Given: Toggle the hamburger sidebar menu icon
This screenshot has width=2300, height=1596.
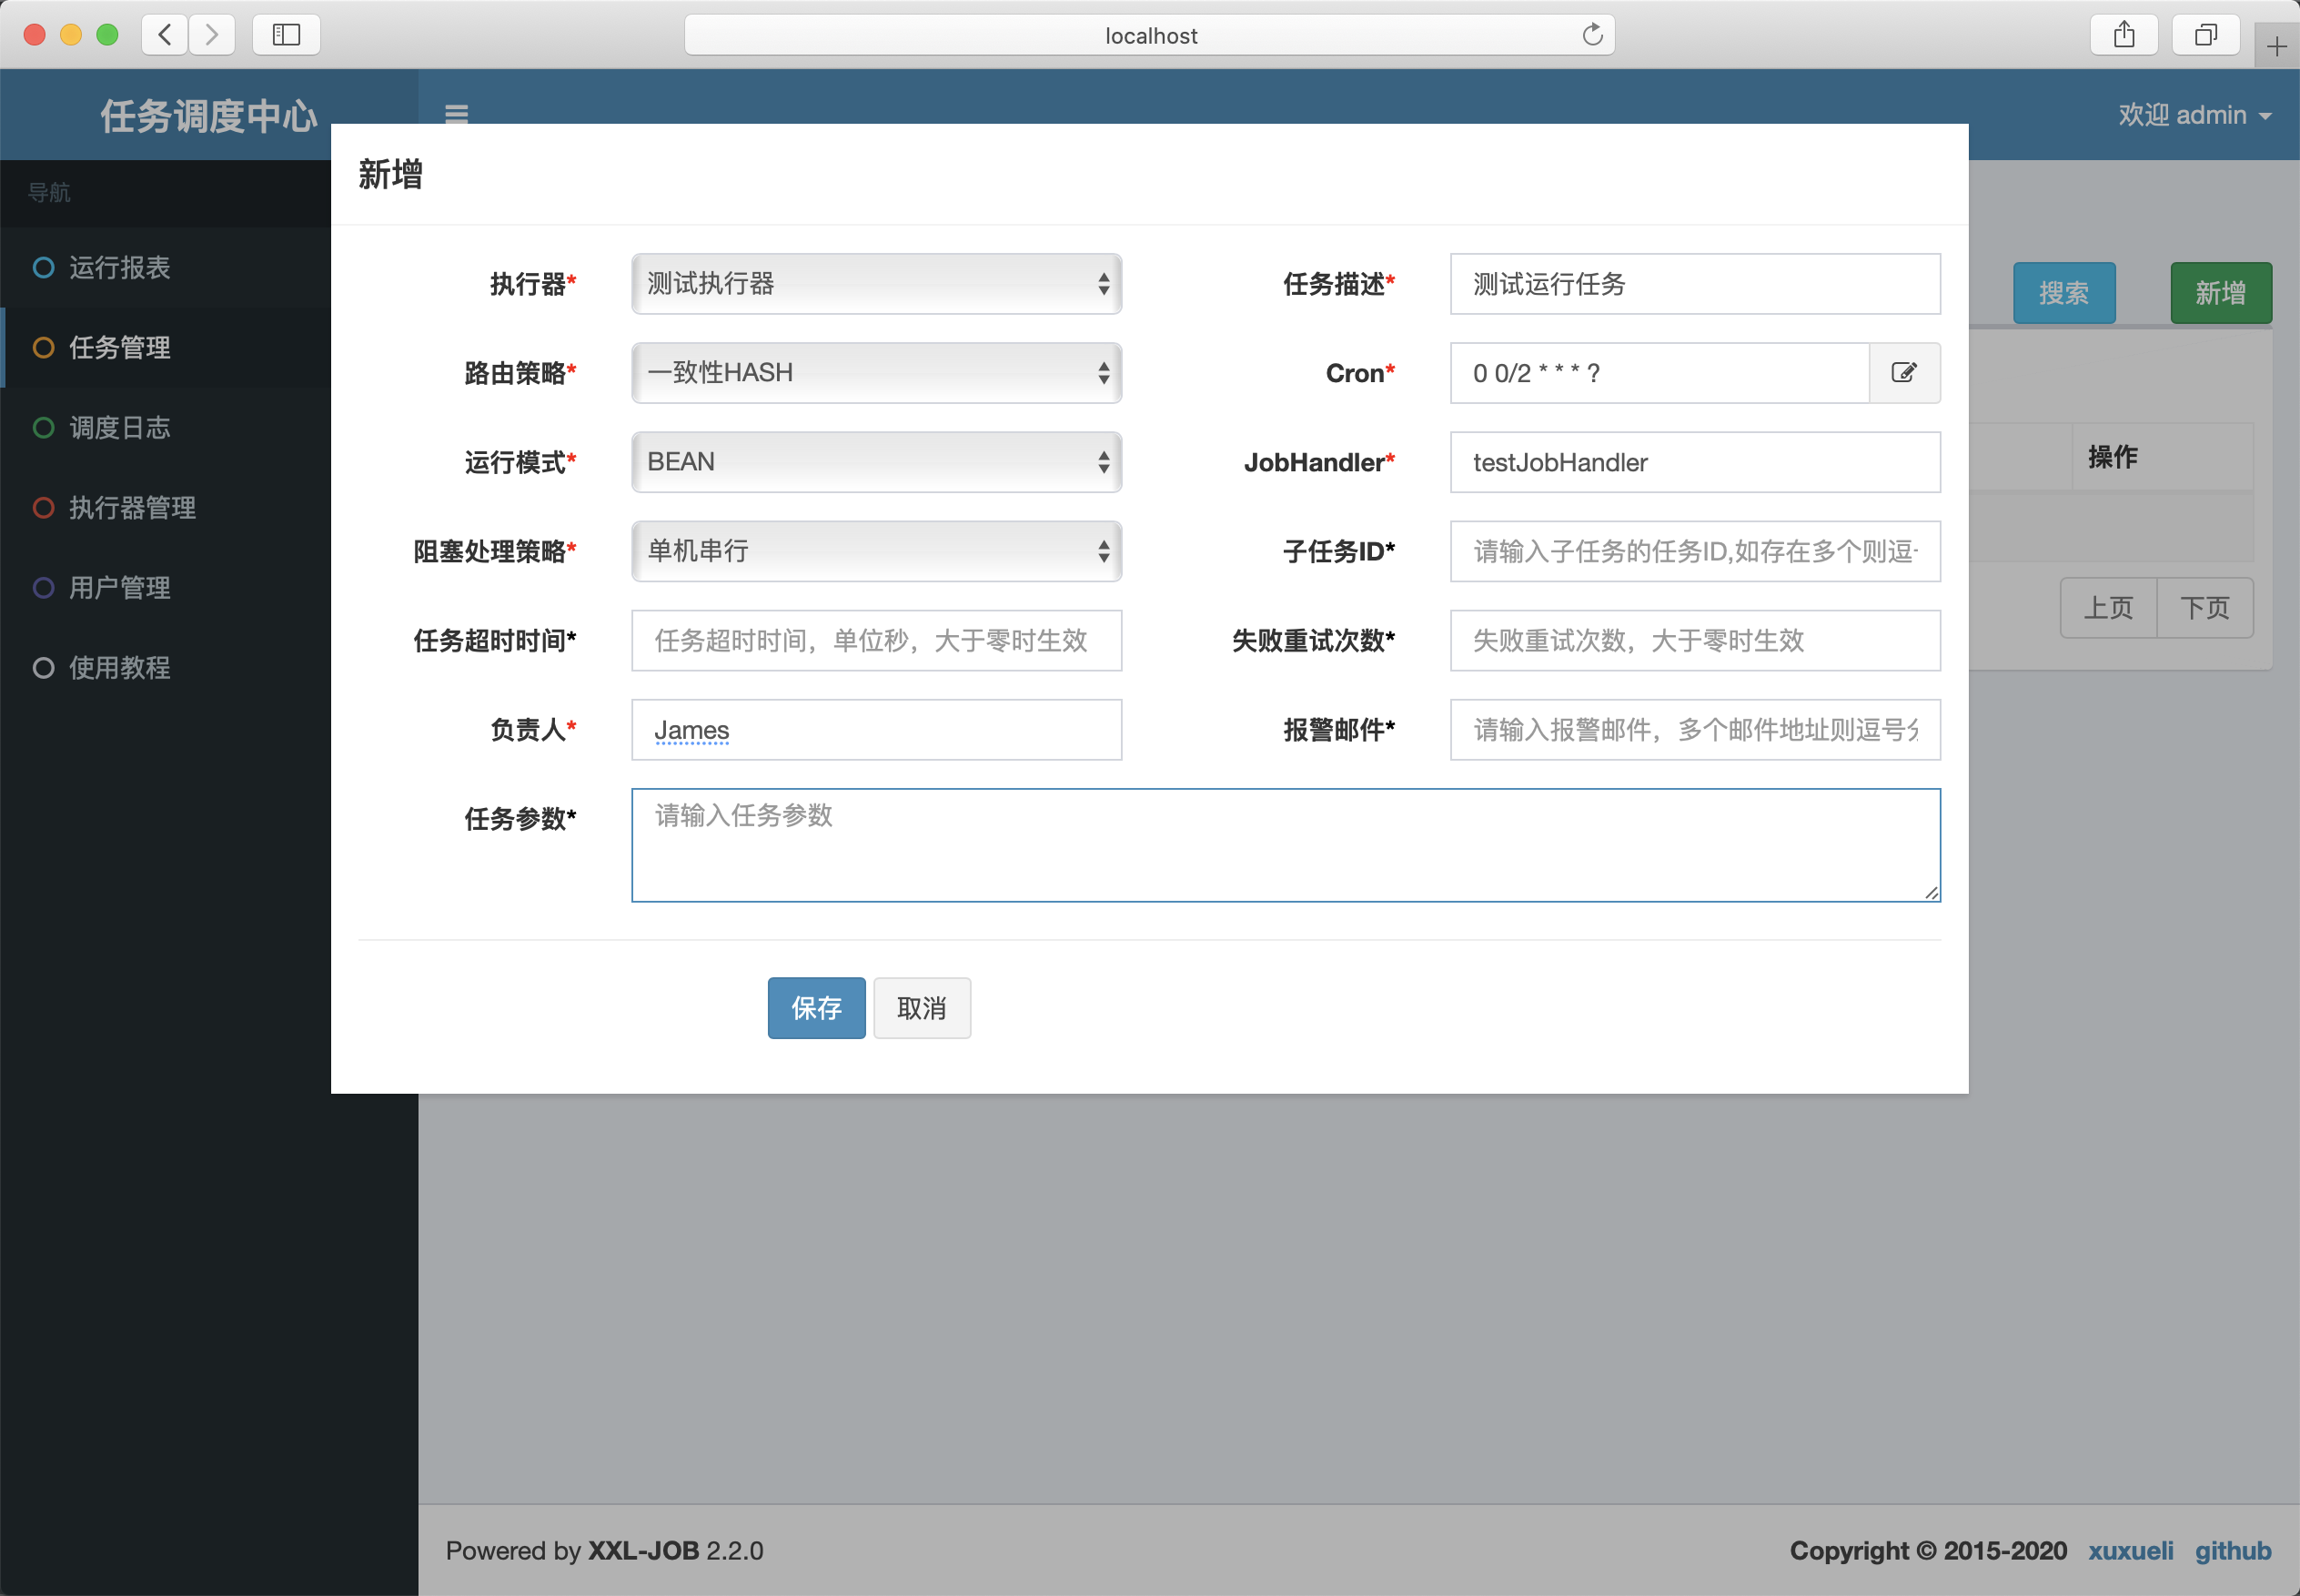Looking at the screenshot, I should tap(456, 114).
